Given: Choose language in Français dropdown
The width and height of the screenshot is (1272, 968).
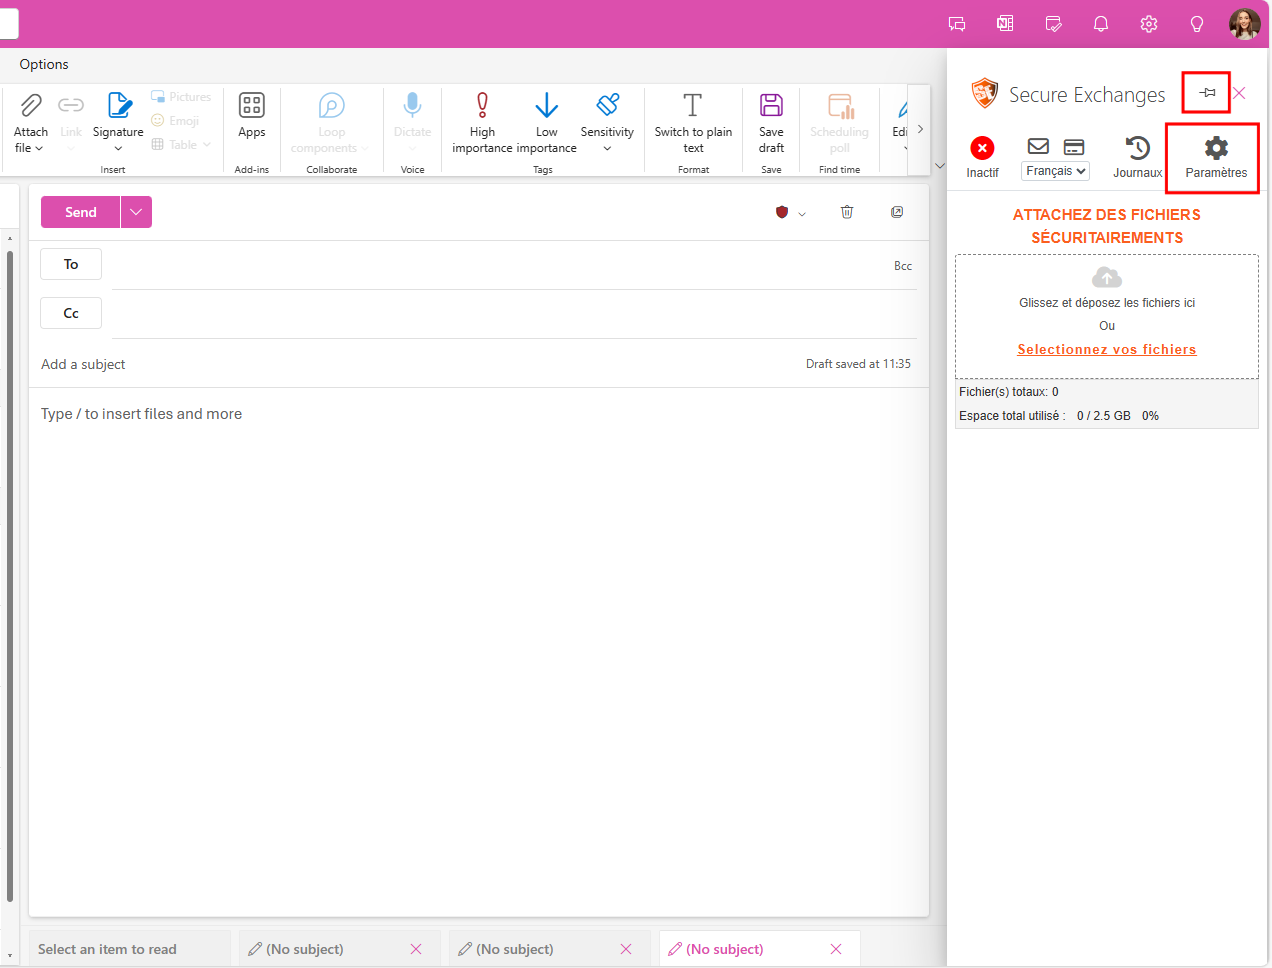Looking at the screenshot, I should click(x=1056, y=171).
